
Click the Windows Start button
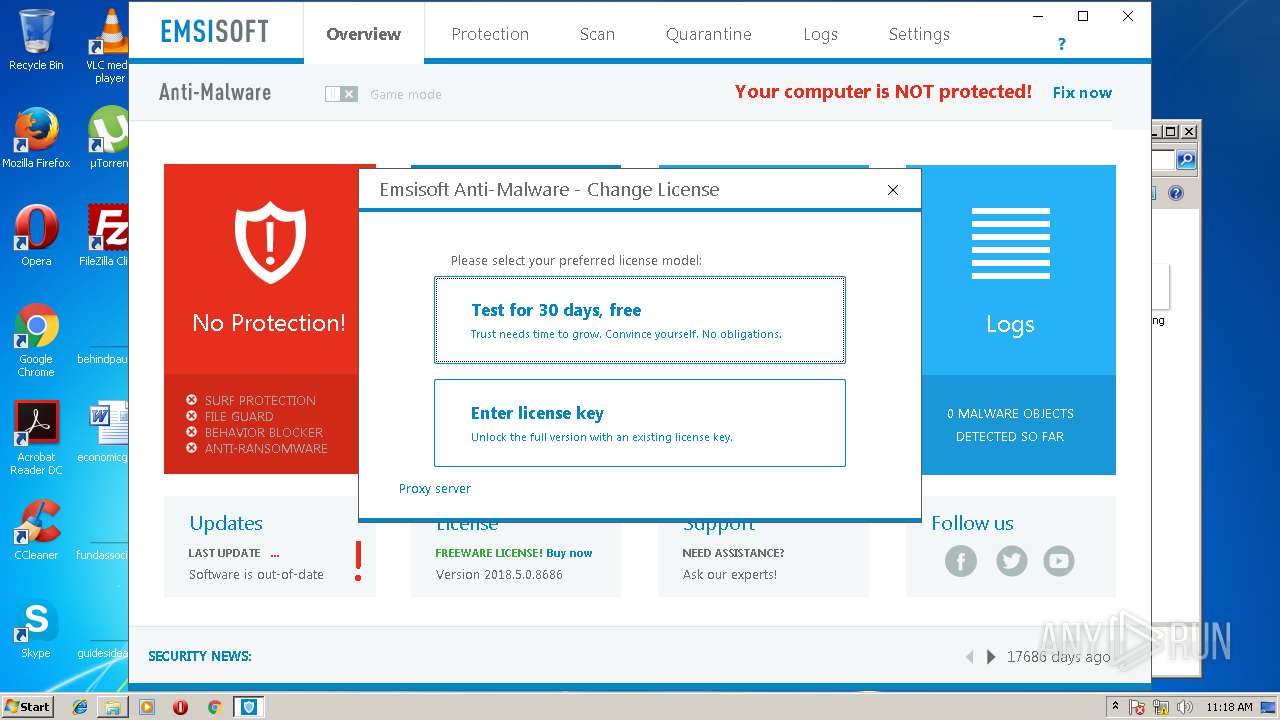[x=28, y=706]
